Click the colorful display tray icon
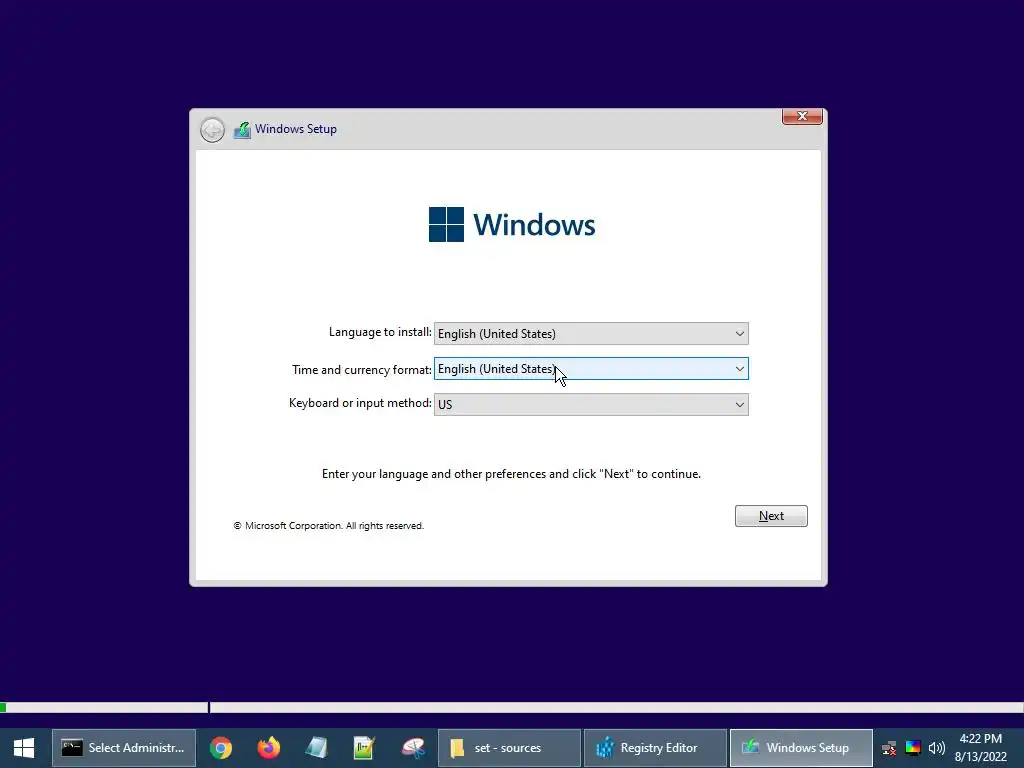The height and width of the screenshot is (768, 1024). coord(913,748)
